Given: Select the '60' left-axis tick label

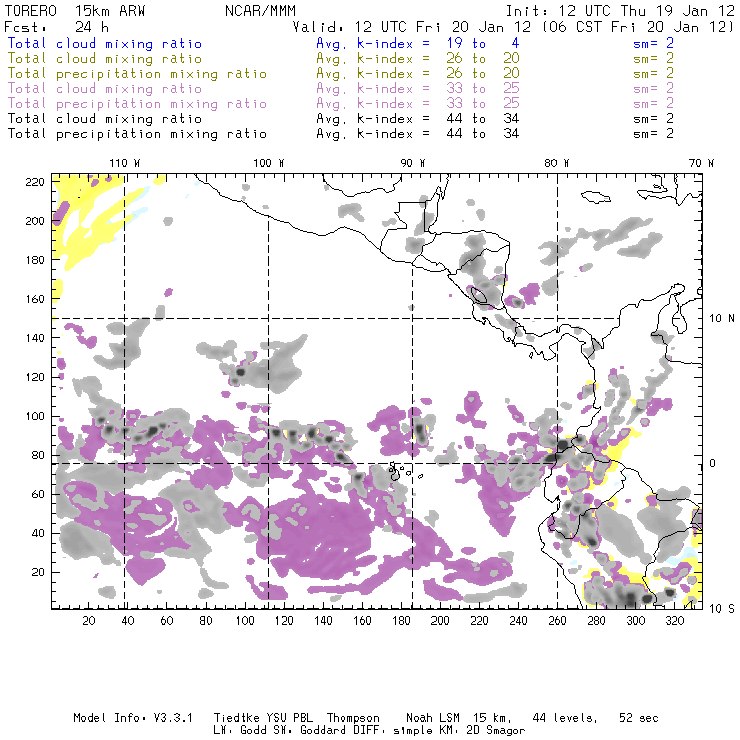Looking at the screenshot, I should (x=38, y=494).
